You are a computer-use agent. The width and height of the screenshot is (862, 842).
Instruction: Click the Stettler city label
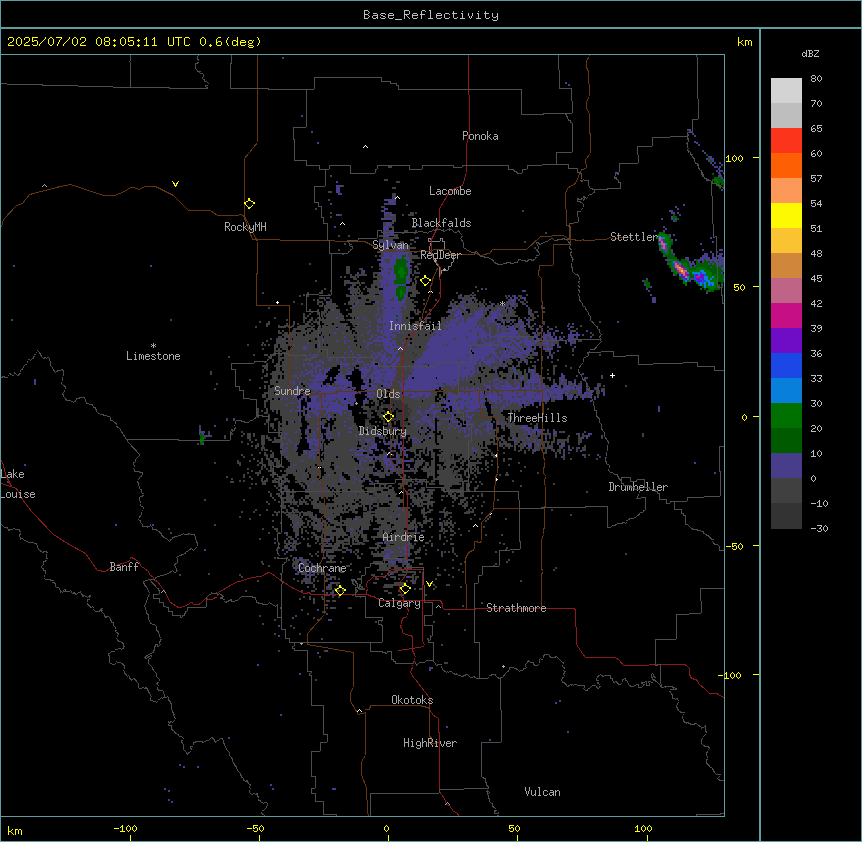pos(634,237)
